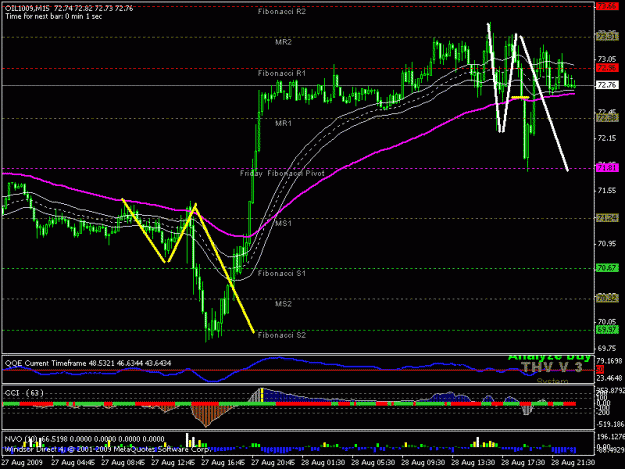Click the Fibonacci R2 level label
The image size is (625, 469).
click(282, 12)
